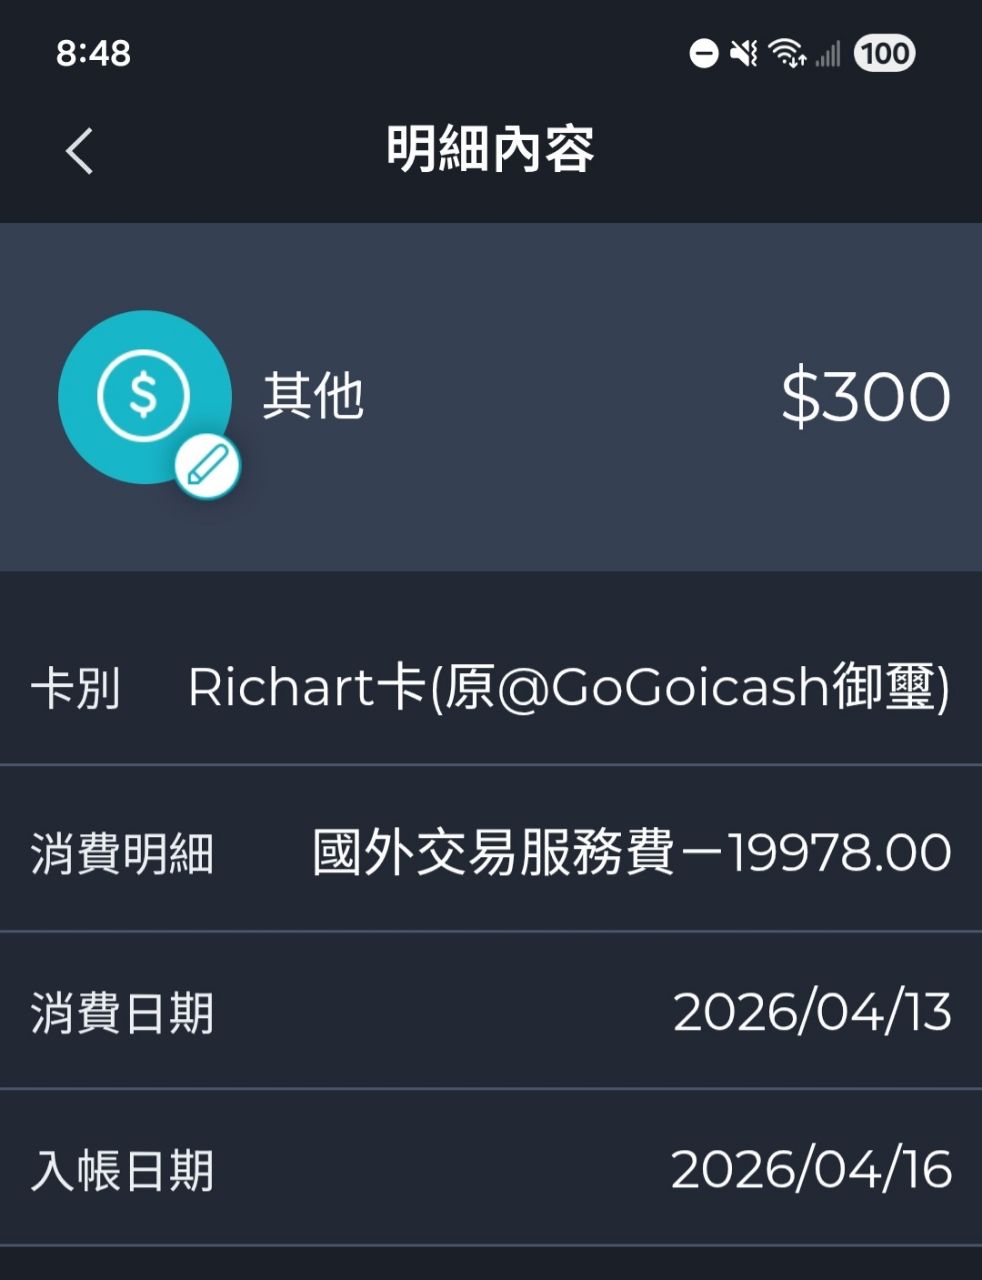Screen dimensions: 982x1280
Task: Go back using the header arrow
Action: point(80,151)
